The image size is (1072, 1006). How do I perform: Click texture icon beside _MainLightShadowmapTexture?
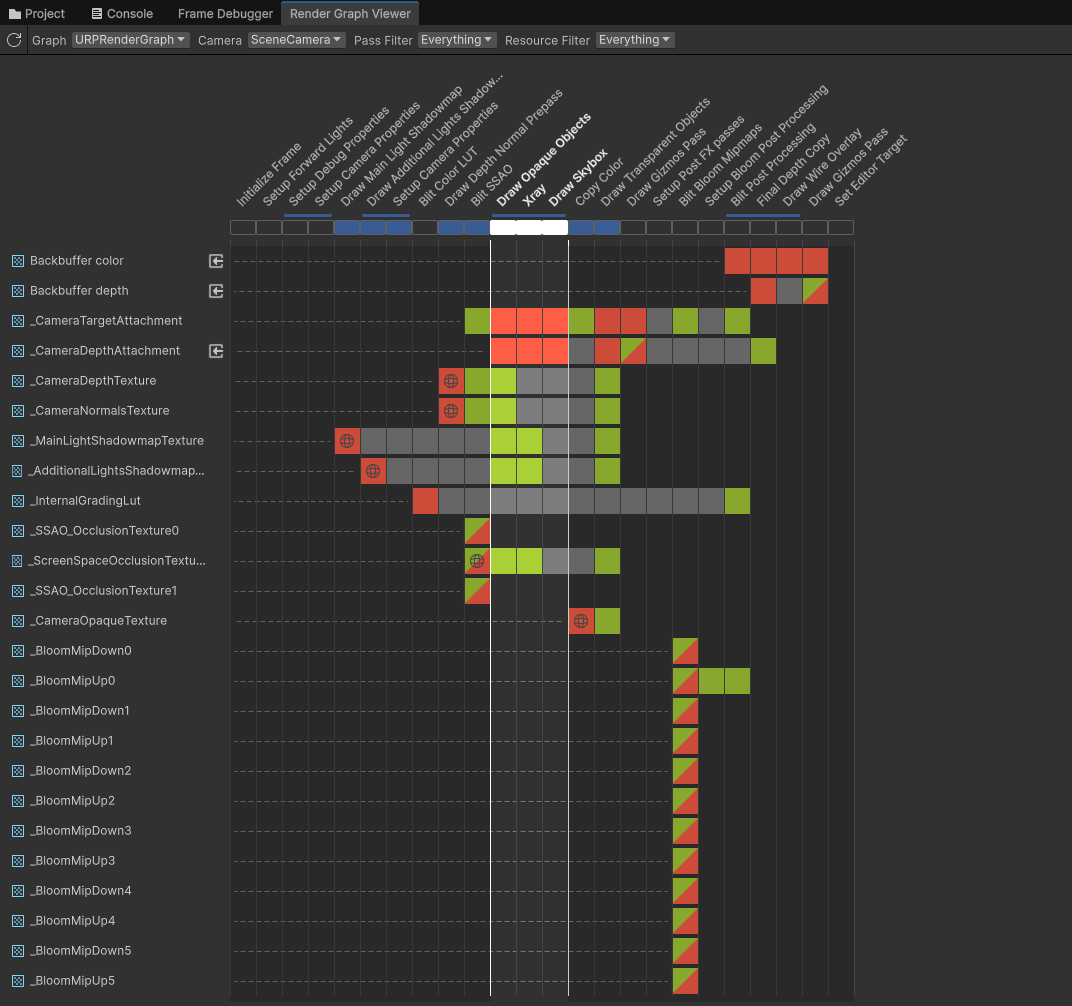point(18,441)
